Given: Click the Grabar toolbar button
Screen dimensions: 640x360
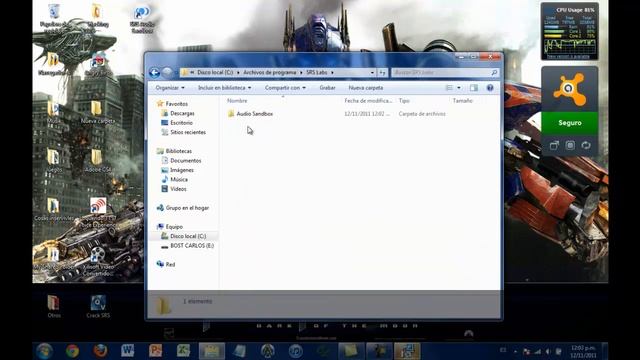Looking at the screenshot, I should tap(327, 88).
